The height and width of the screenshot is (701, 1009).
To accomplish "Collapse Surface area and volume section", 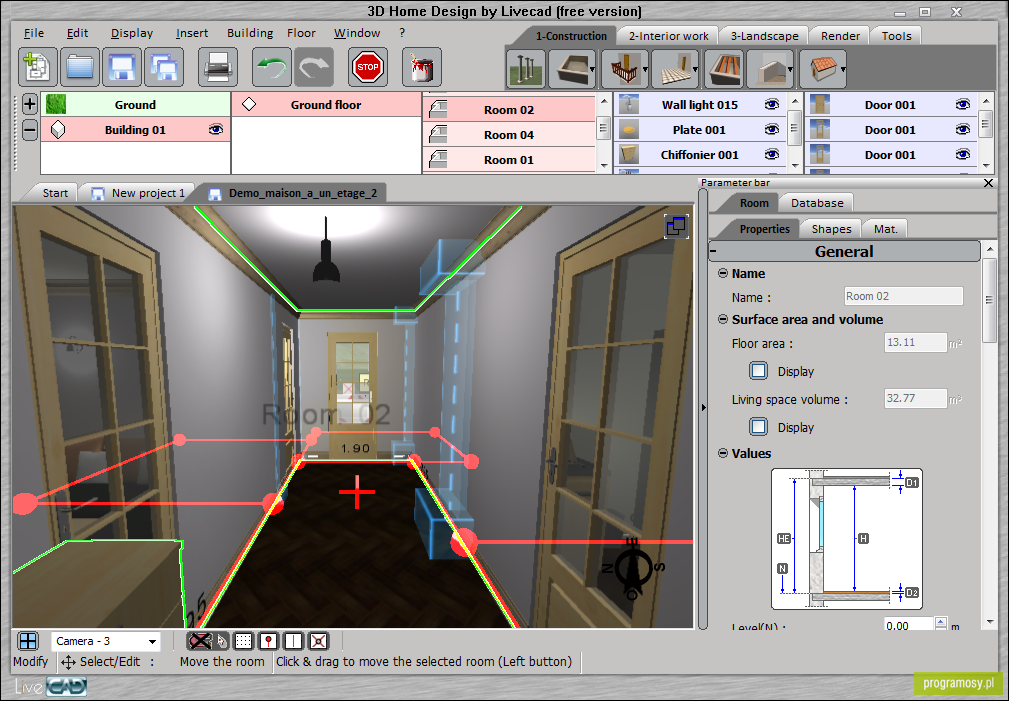I will [723, 319].
